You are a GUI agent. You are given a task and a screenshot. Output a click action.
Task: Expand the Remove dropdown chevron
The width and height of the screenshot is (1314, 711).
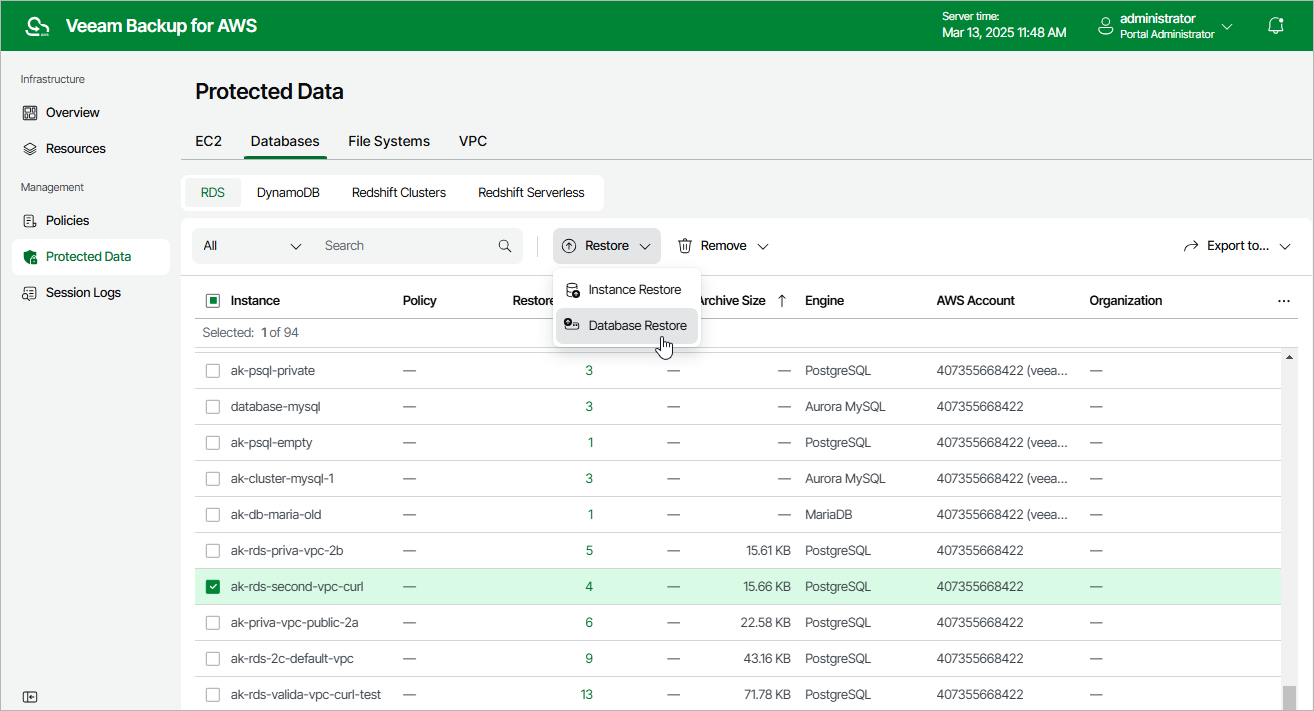[x=762, y=246]
